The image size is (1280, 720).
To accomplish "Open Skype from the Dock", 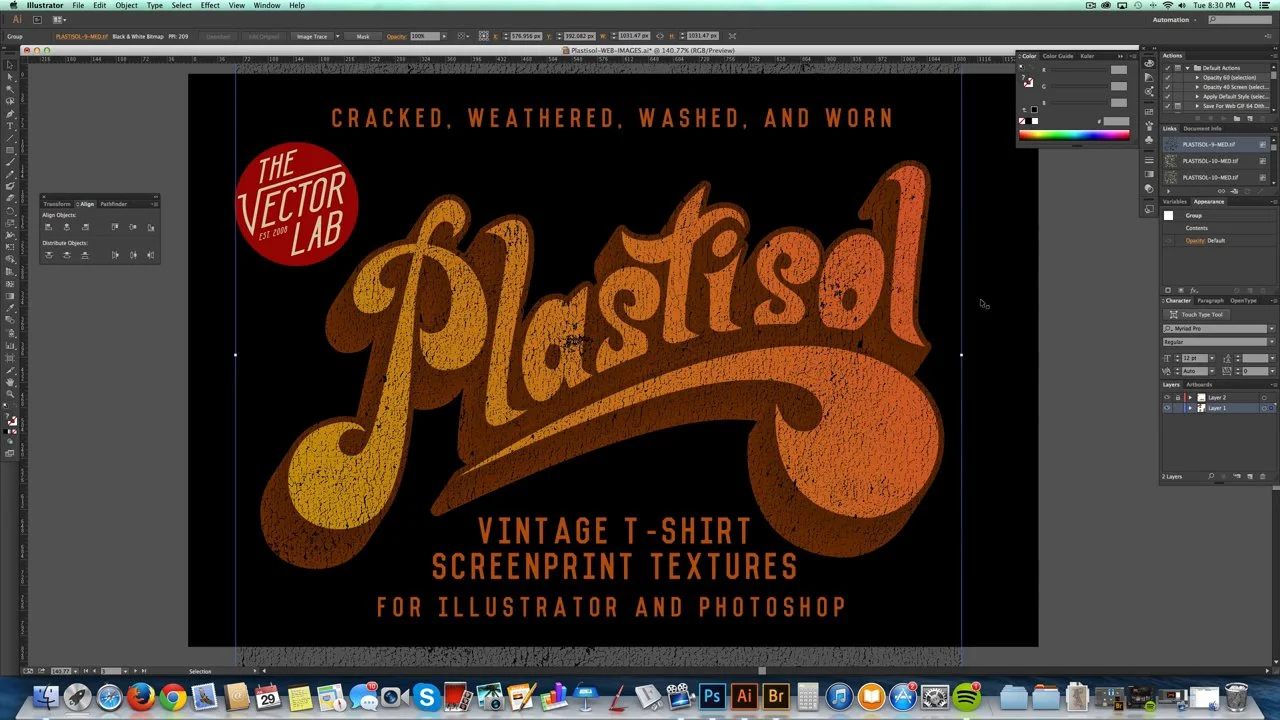I will (427, 697).
